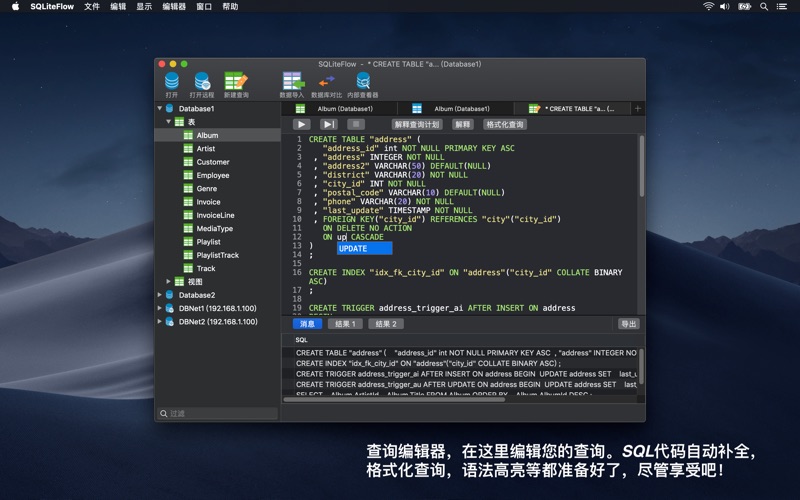The width and height of the screenshot is (800, 500).
Task: Open the Apple menu
Action: pos(15,6)
